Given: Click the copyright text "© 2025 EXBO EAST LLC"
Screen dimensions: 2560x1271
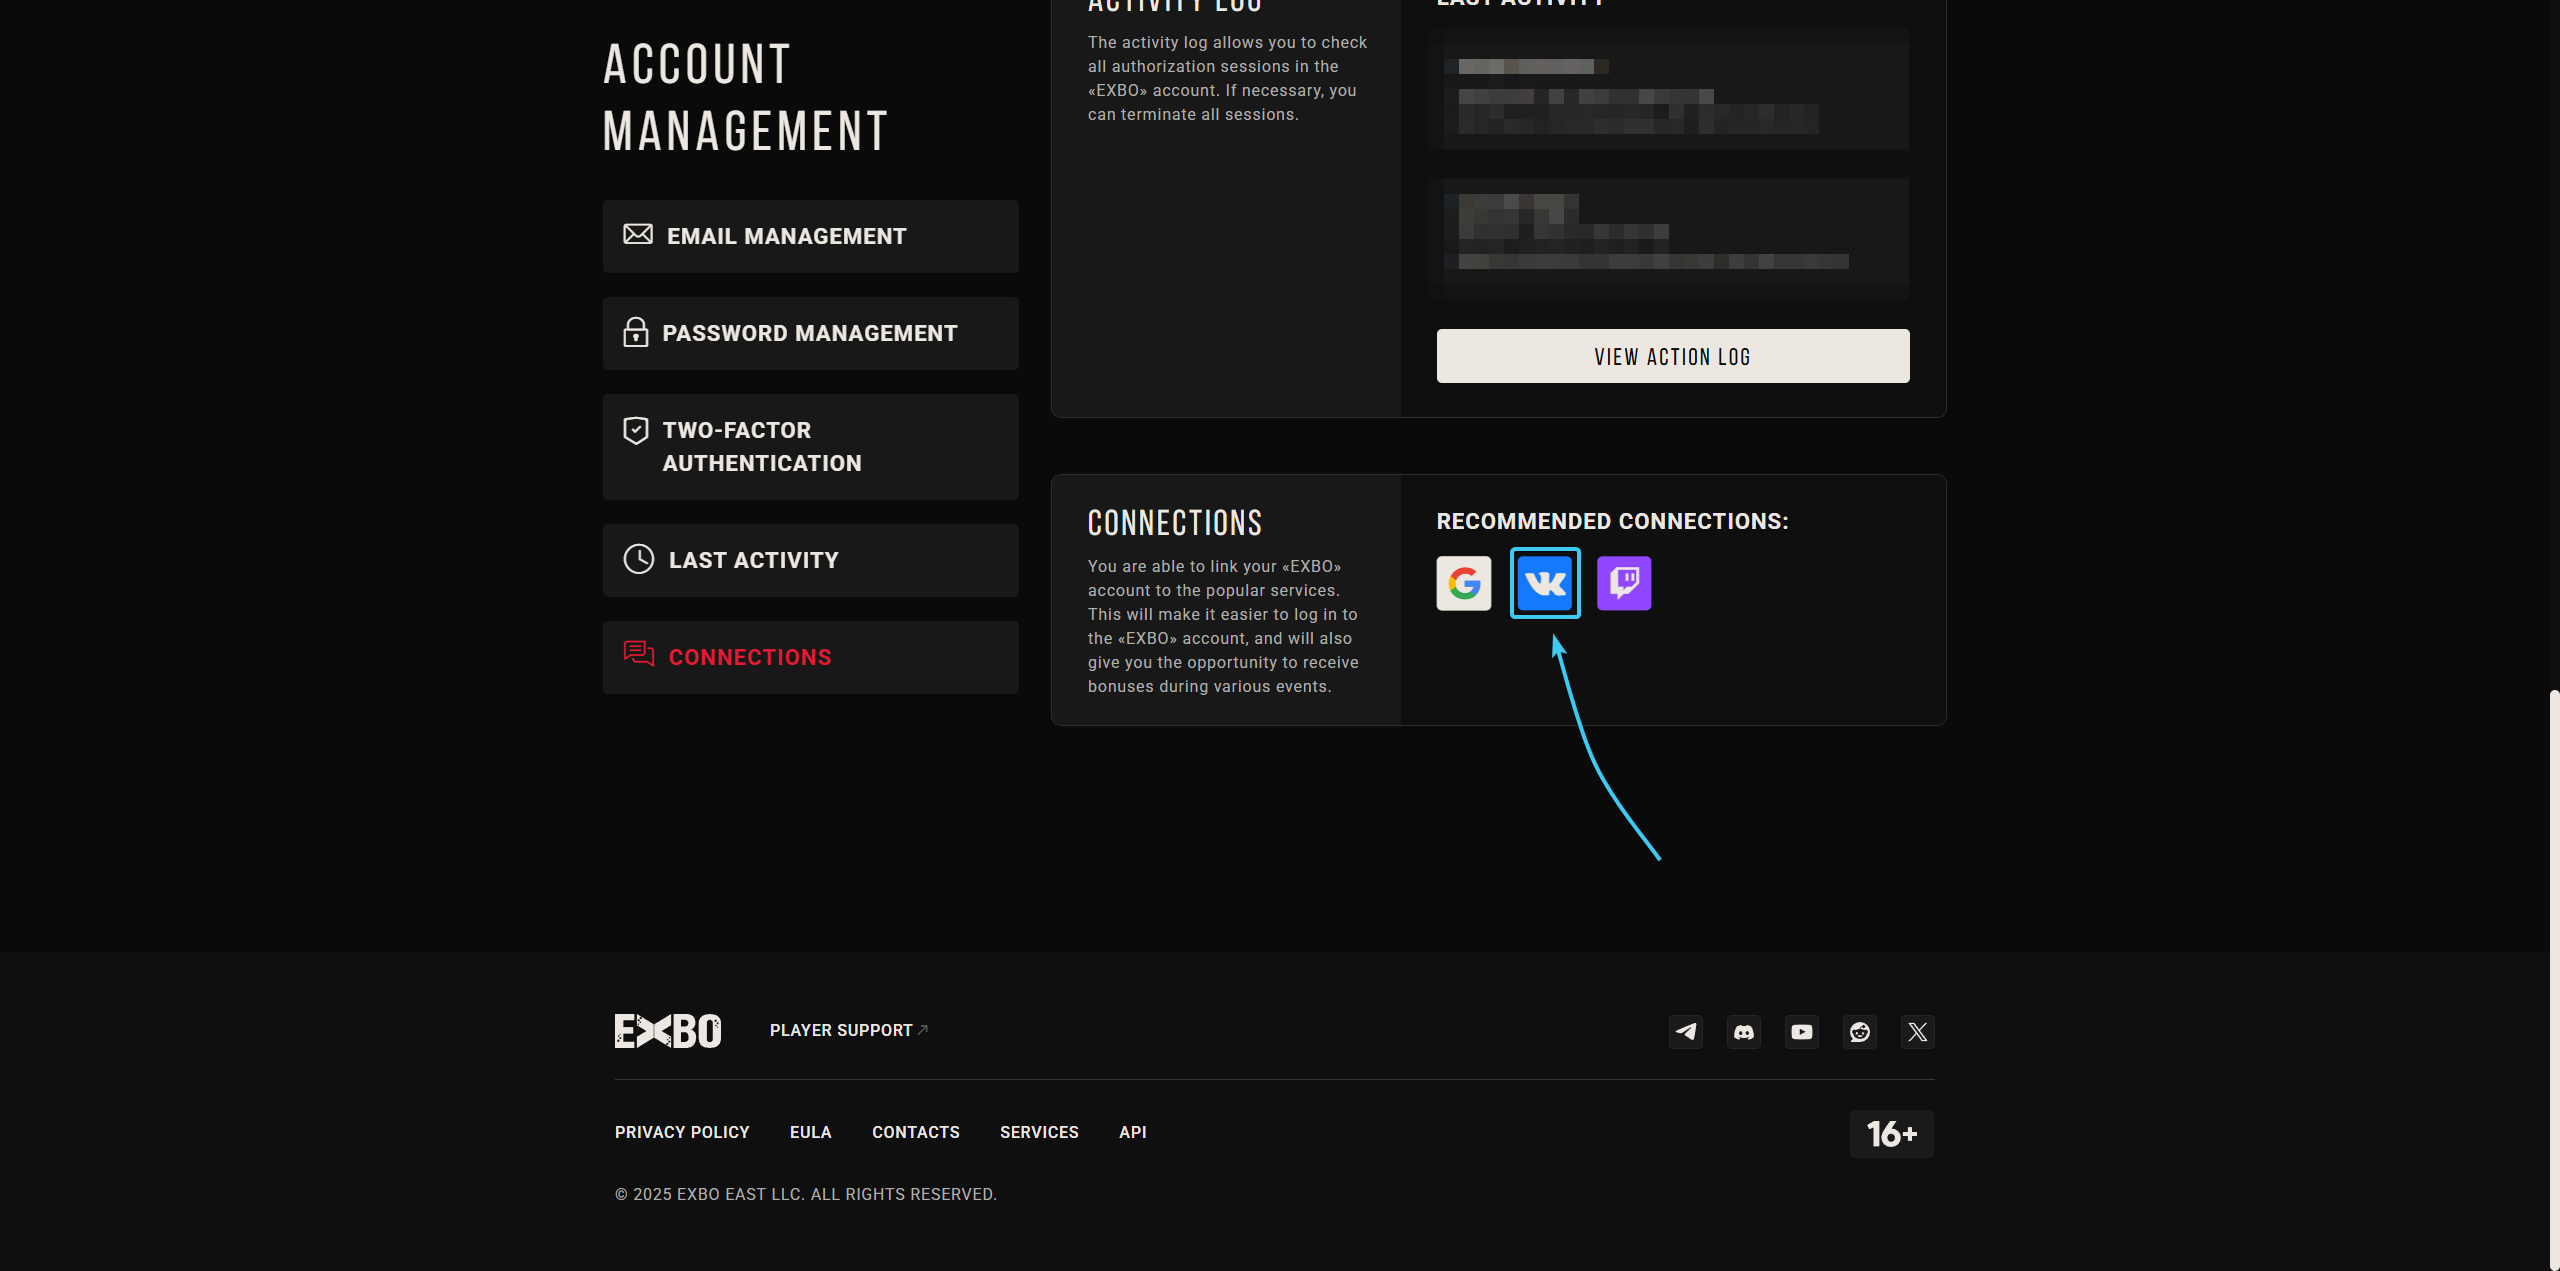Looking at the screenshot, I should [709, 1194].
